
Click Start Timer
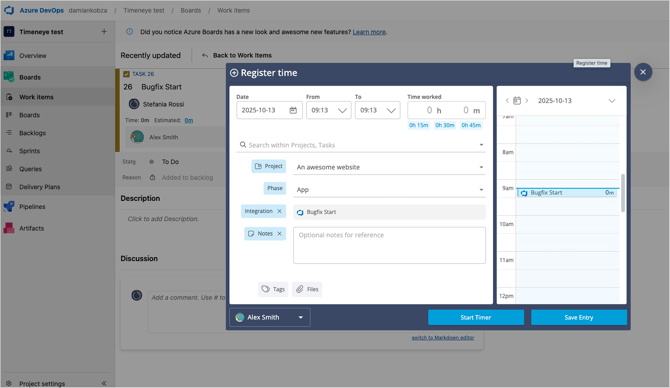point(476,317)
